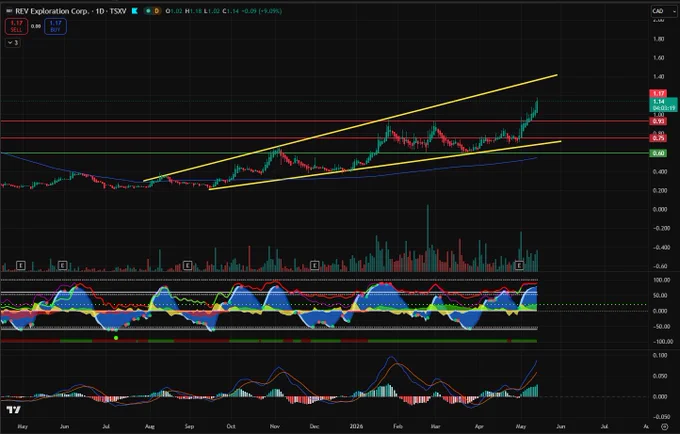Click the 100.00 oscillator scale label
680x434 pixels.
(661, 280)
